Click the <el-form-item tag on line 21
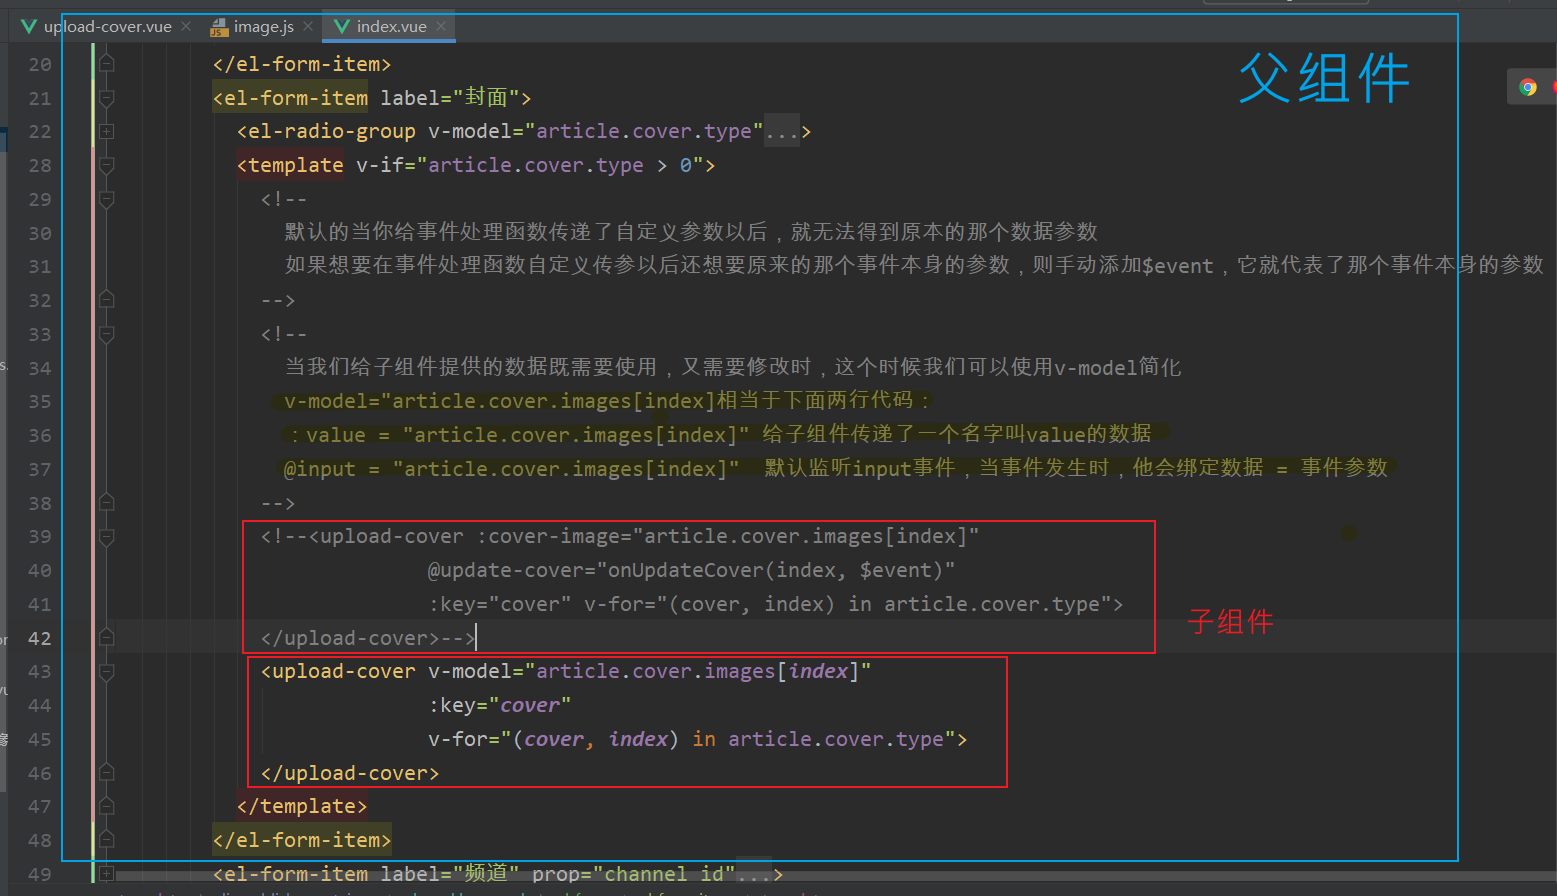 click(x=290, y=98)
